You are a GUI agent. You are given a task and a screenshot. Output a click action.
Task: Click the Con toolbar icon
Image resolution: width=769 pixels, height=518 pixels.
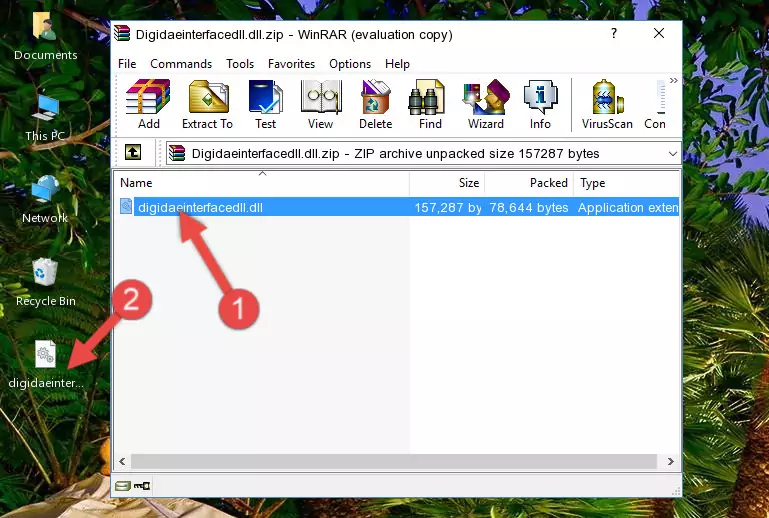(655, 104)
